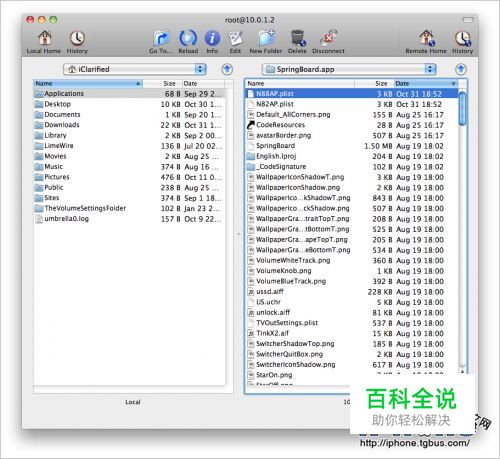Select the unlock.aiff file

pos(352,312)
